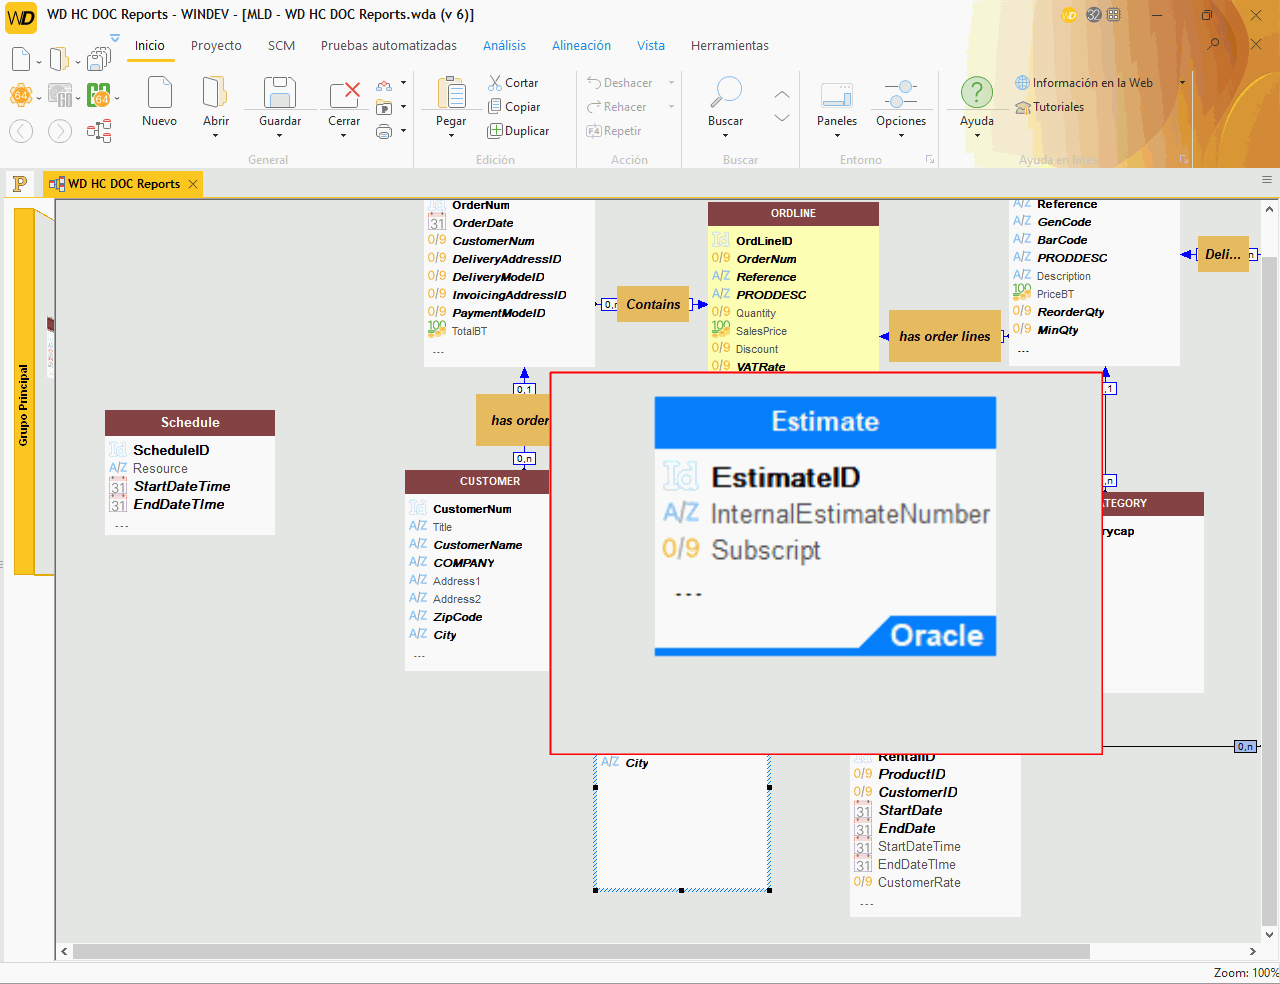
Task: Open the Cerrar dropdown arrow
Action: 344,136
